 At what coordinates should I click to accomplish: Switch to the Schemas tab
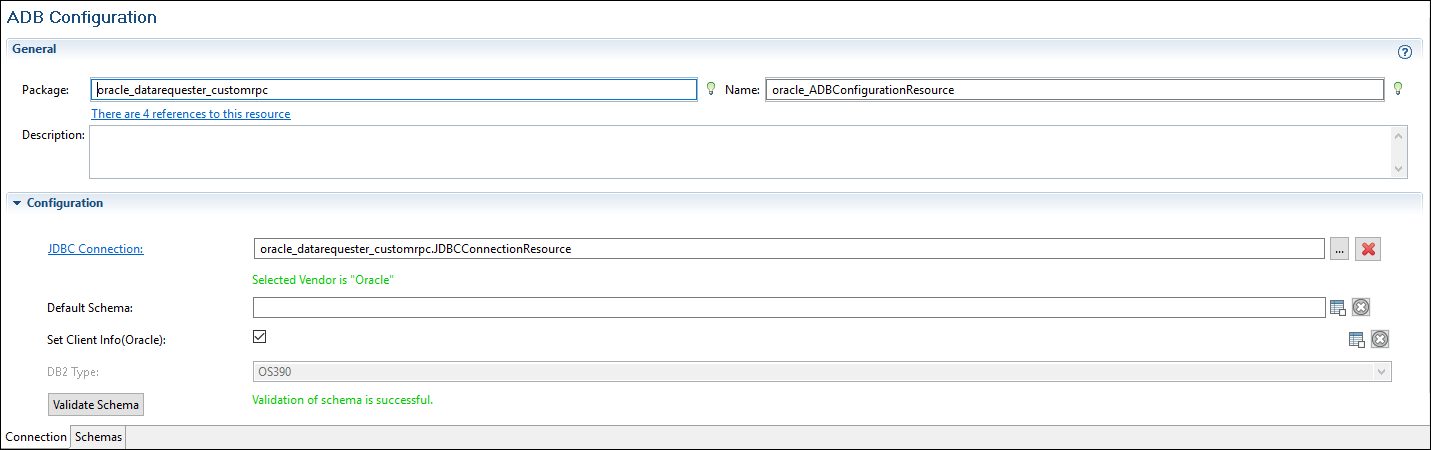(98, 437)
